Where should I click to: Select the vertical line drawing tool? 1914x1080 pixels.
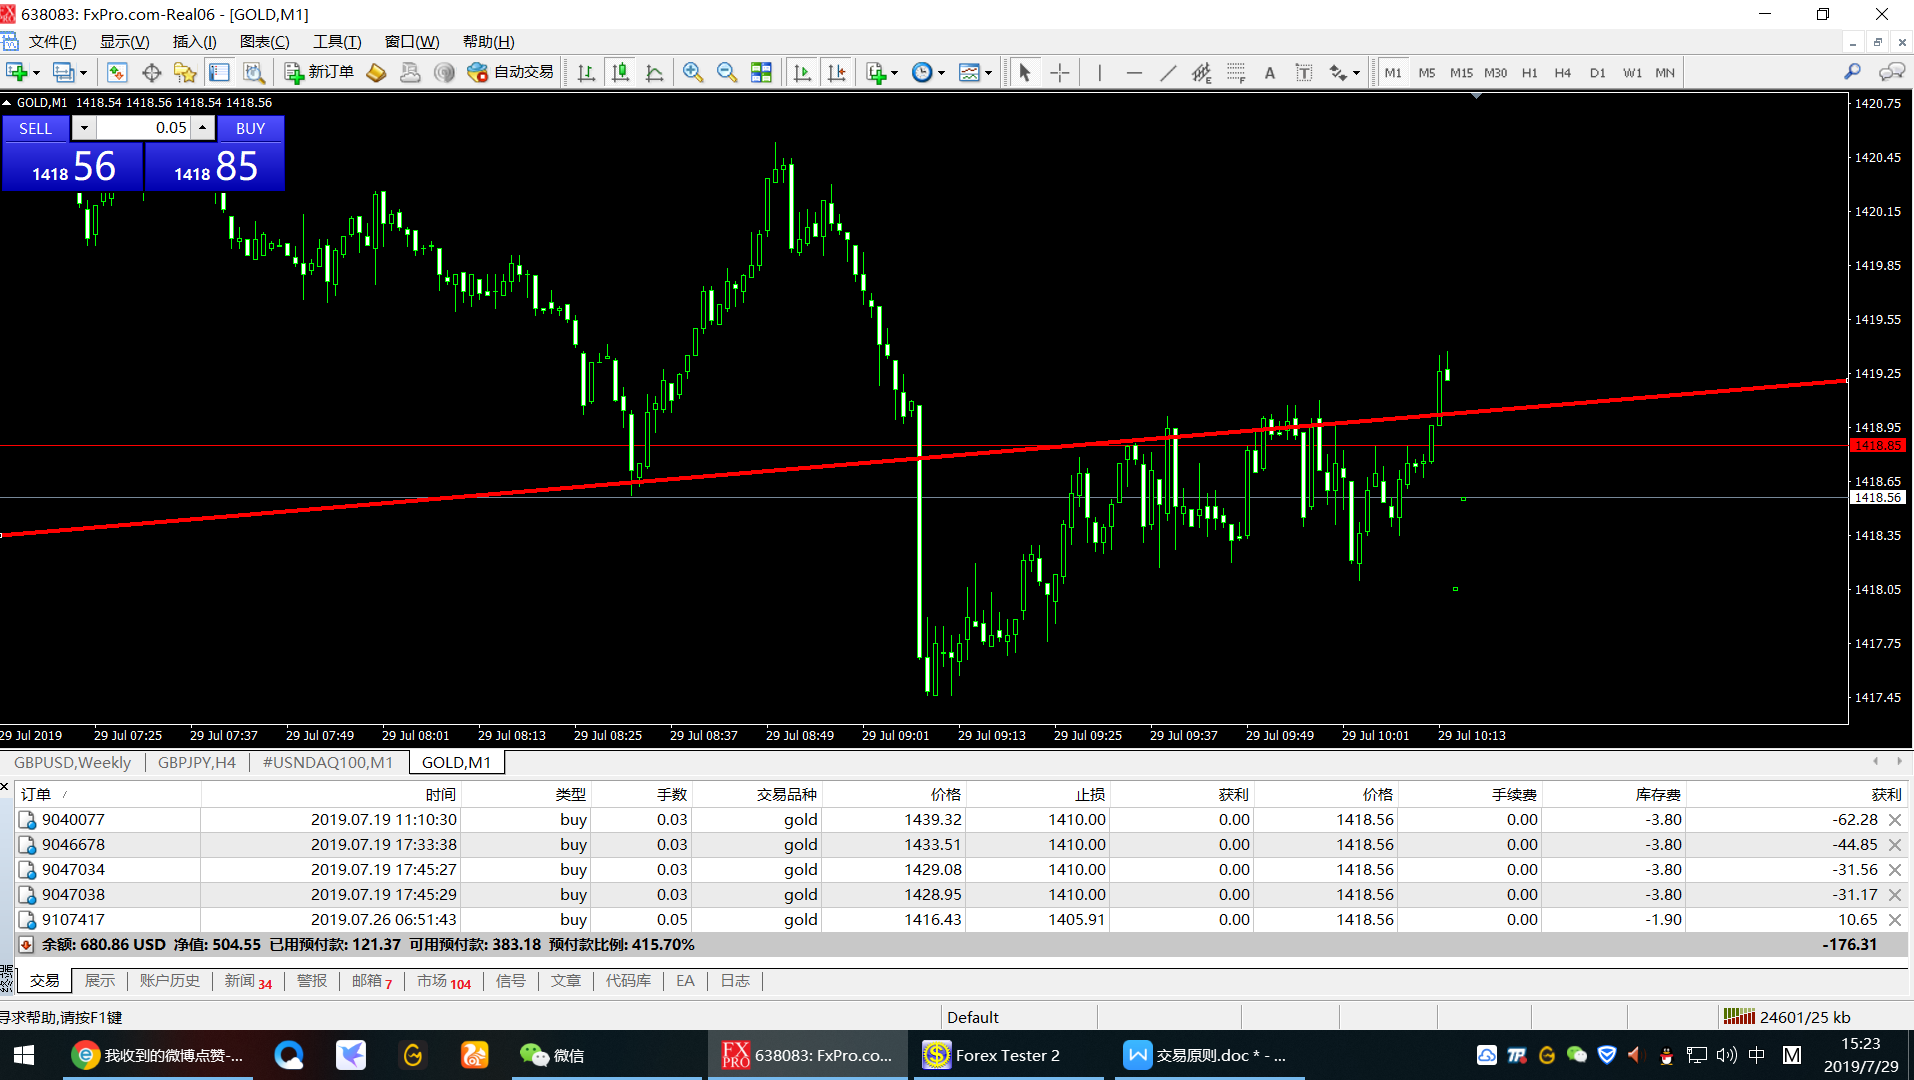tap(1099, 72)
